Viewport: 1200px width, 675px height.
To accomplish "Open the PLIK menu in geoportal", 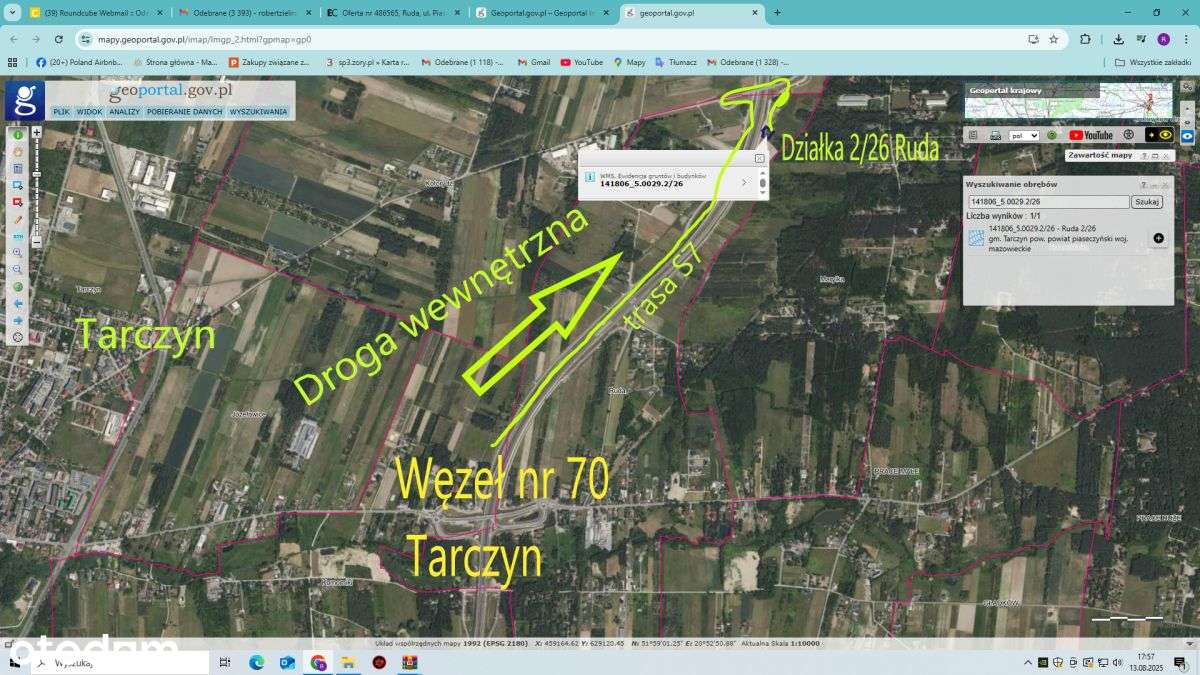I will coord(62,112).
